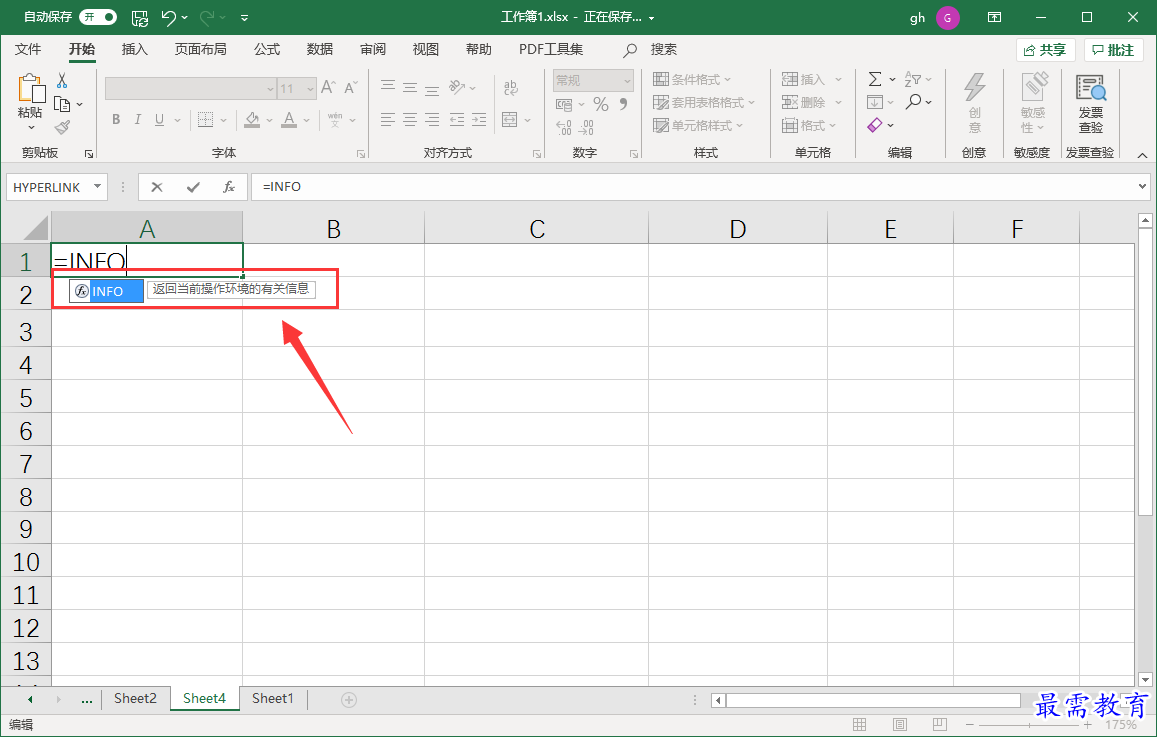
Task: Click the Percent Style icon
Action: tap(601, 105)
